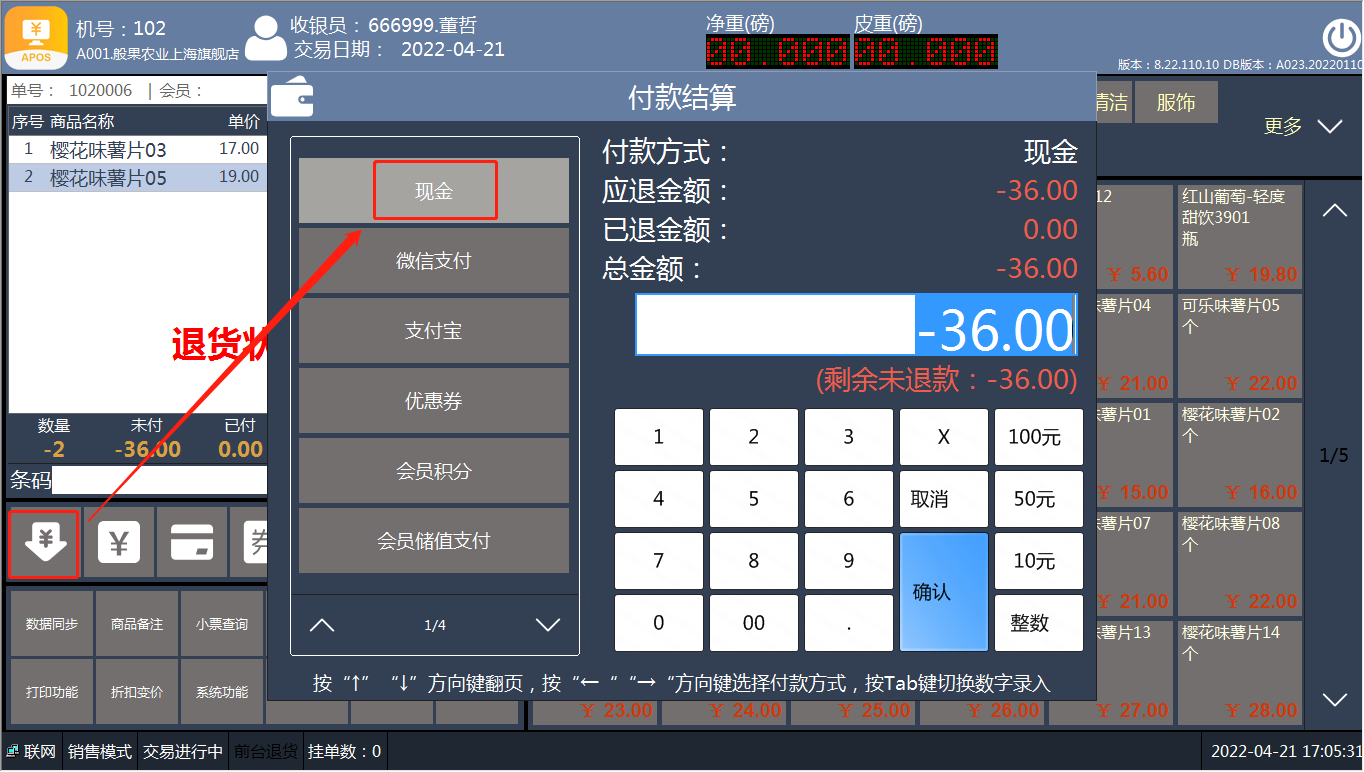Viewport: 1364px width, 772px height.
Task: Click the refund amount input field
Action: click(x=856, y=324)
